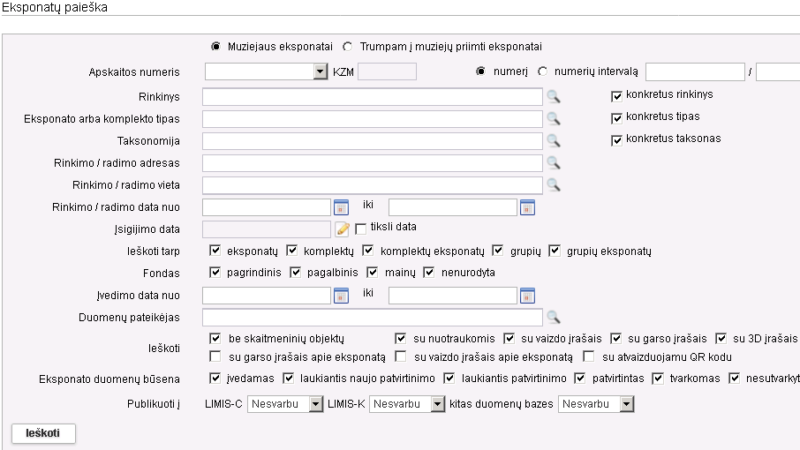Toggle be skaitmeninių objektų checkbox
The image size is (800, 450).
coord(215,338)
